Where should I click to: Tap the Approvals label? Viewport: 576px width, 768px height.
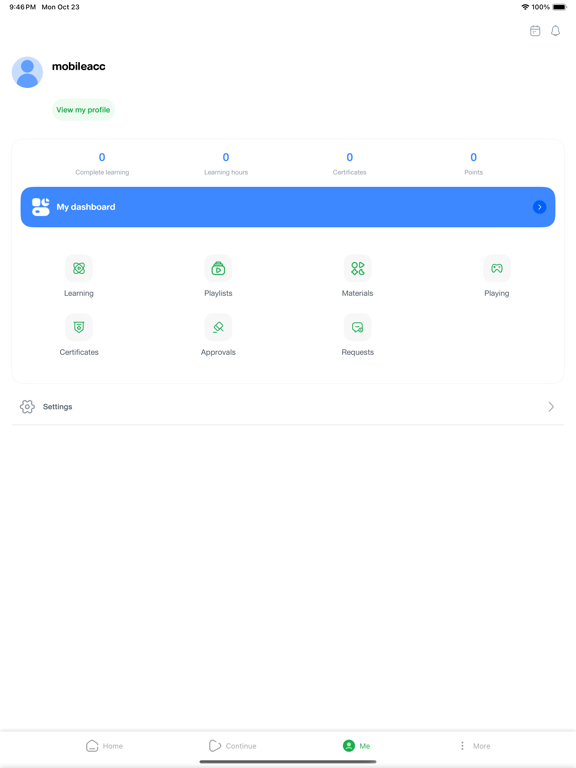point(218,352)
